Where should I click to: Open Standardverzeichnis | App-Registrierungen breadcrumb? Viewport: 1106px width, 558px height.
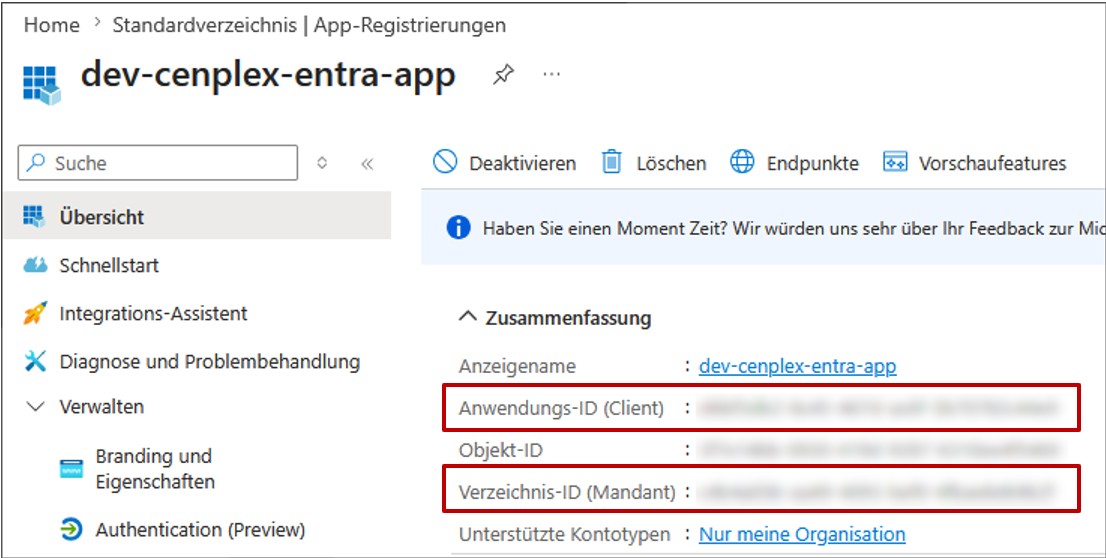[x=309, y=25]
